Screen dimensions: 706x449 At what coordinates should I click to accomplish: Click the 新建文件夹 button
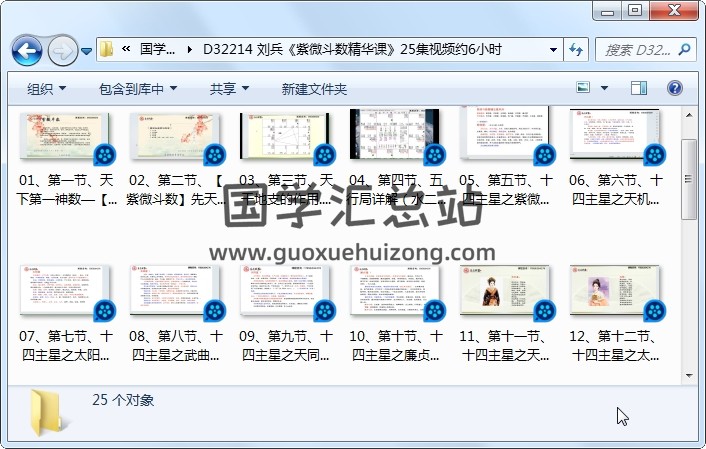pos(314,89)
